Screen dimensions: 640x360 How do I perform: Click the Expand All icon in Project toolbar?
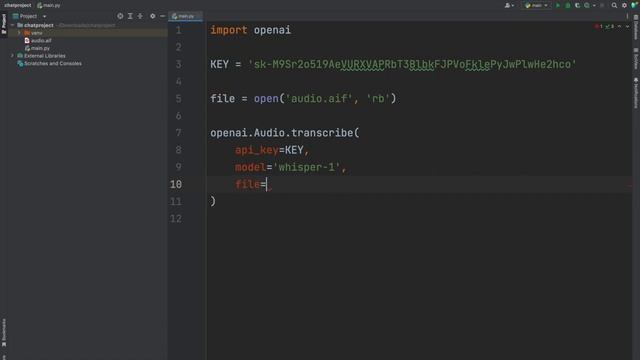click(x=130, y=16)
